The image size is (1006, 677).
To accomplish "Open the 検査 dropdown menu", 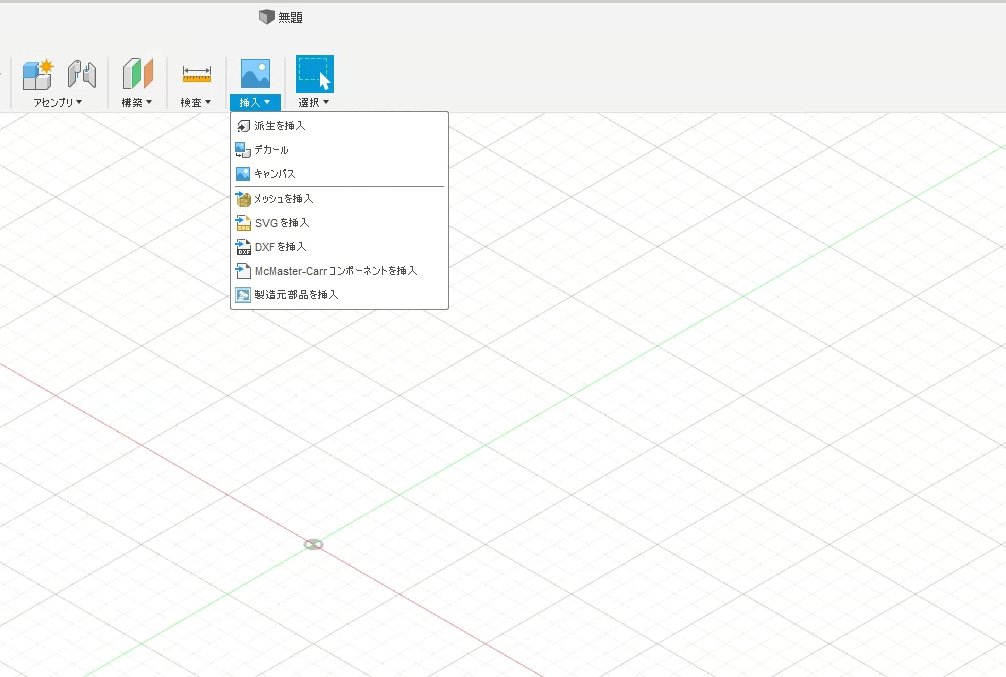I will 196,102.
